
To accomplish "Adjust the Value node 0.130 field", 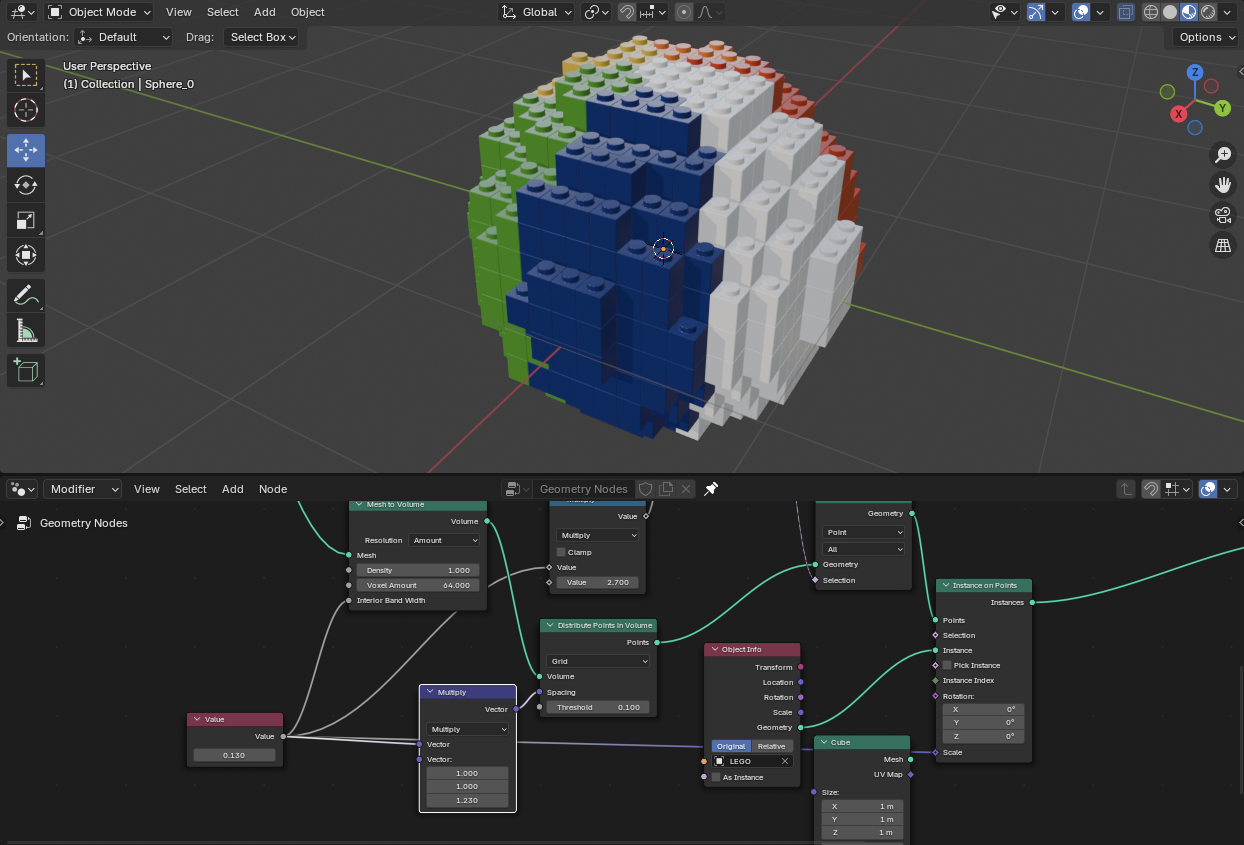I will 234,755.
